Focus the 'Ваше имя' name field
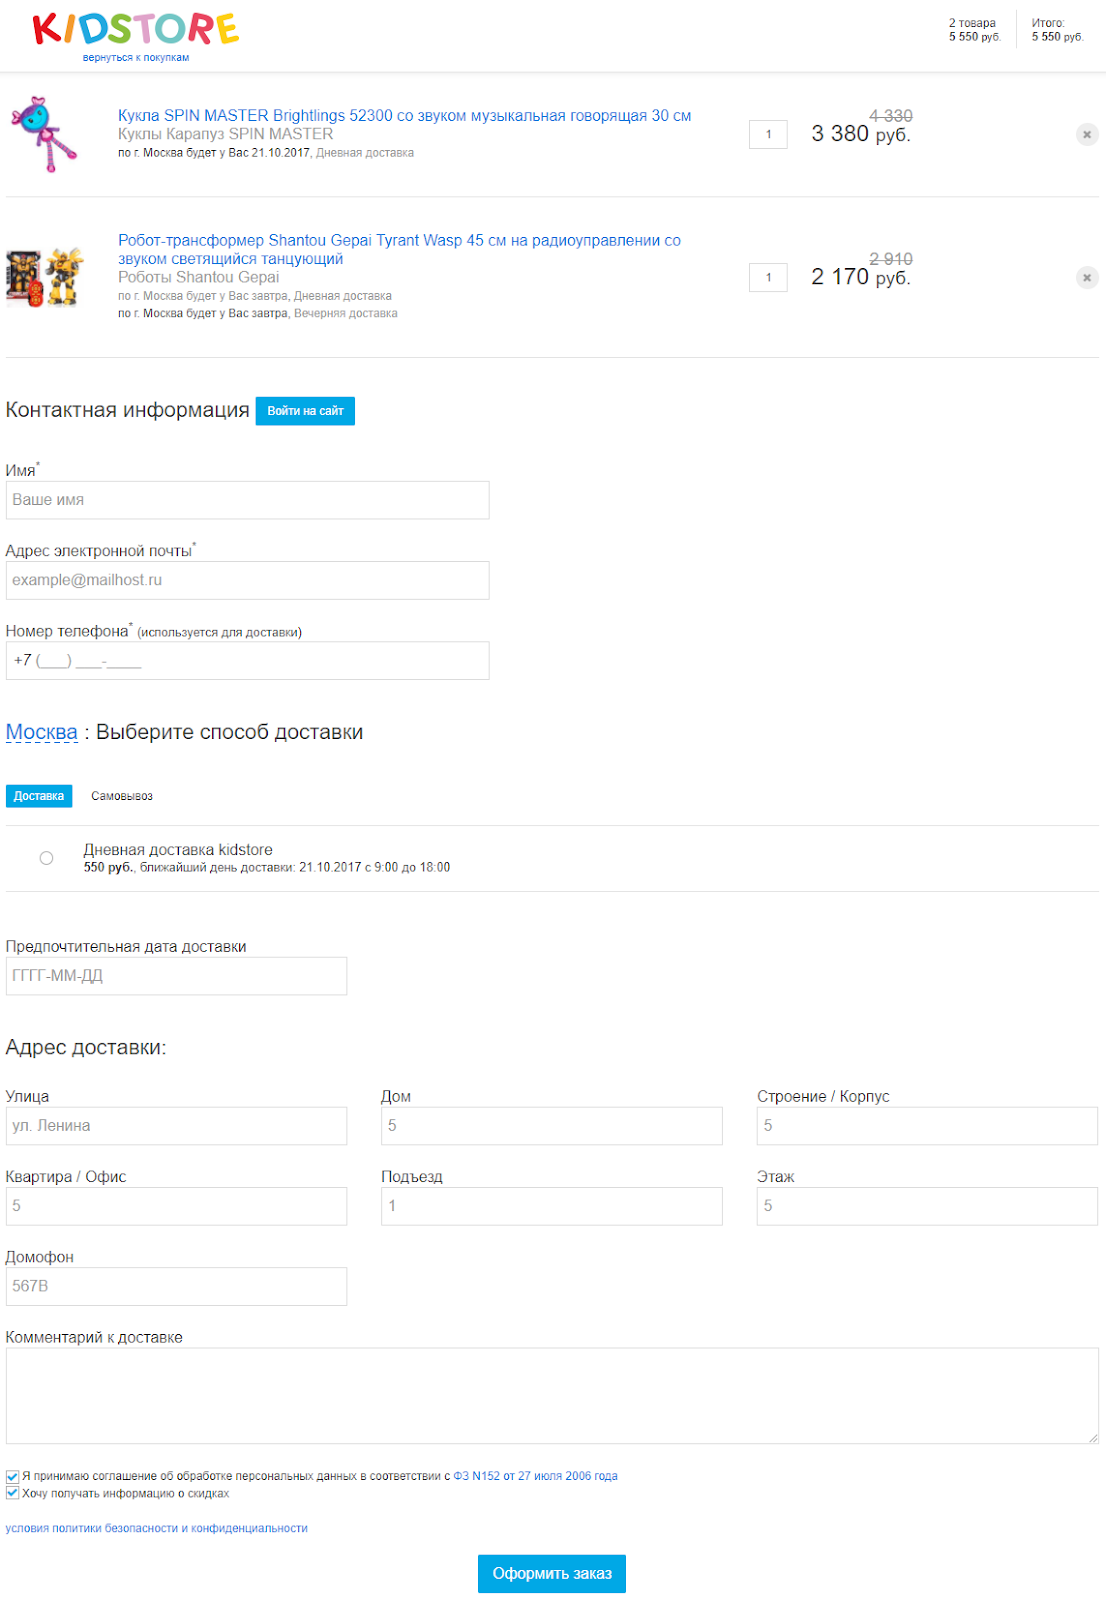1106x1600 pixels. (x=248, y=500)
